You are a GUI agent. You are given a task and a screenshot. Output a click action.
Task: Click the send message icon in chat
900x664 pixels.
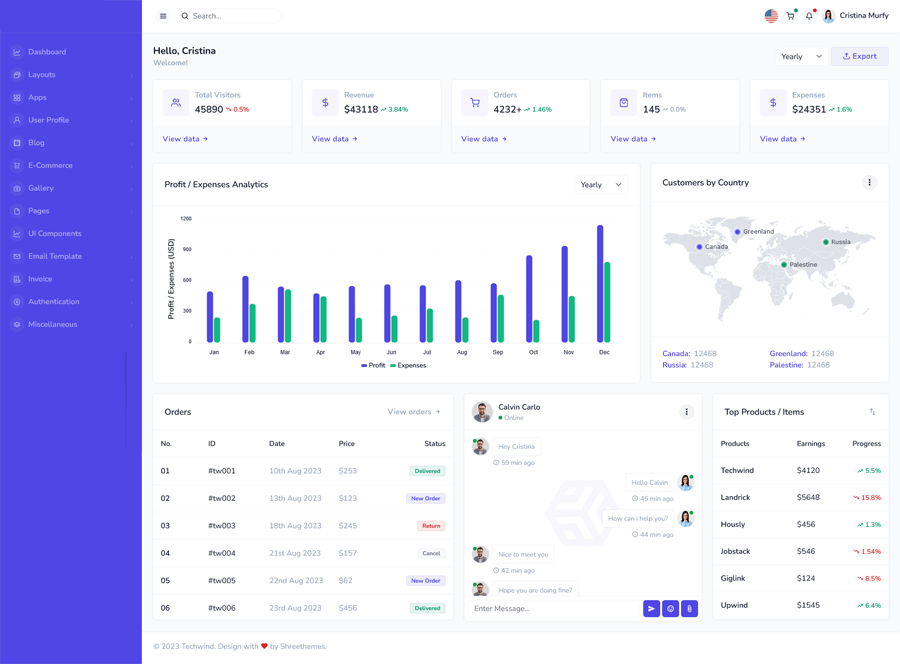pyautogui.click(x=651, y=608)
